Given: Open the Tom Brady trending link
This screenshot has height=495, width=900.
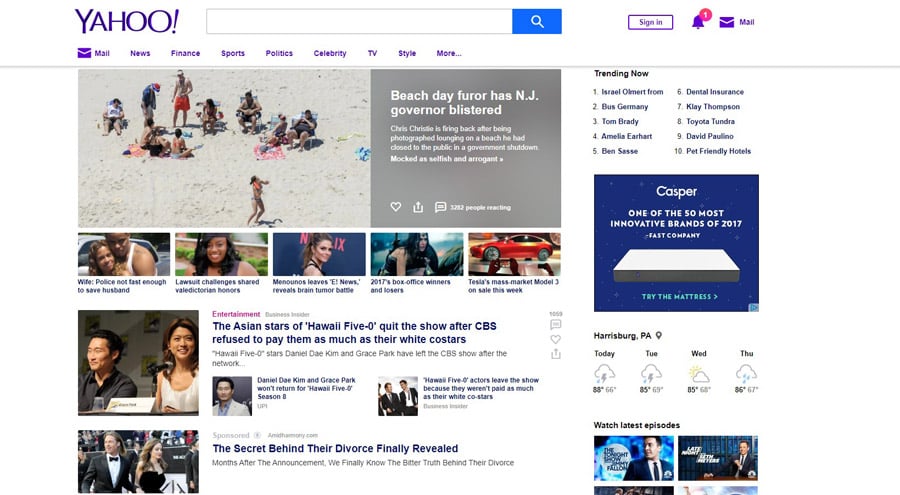Looking at the screenshot, I should point(620,121).
